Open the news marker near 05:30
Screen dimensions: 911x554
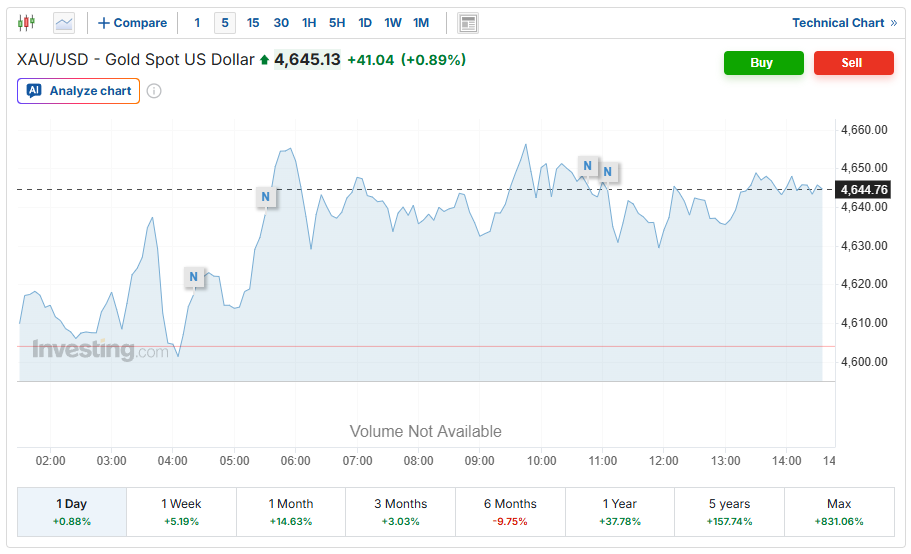coord(266,197)
